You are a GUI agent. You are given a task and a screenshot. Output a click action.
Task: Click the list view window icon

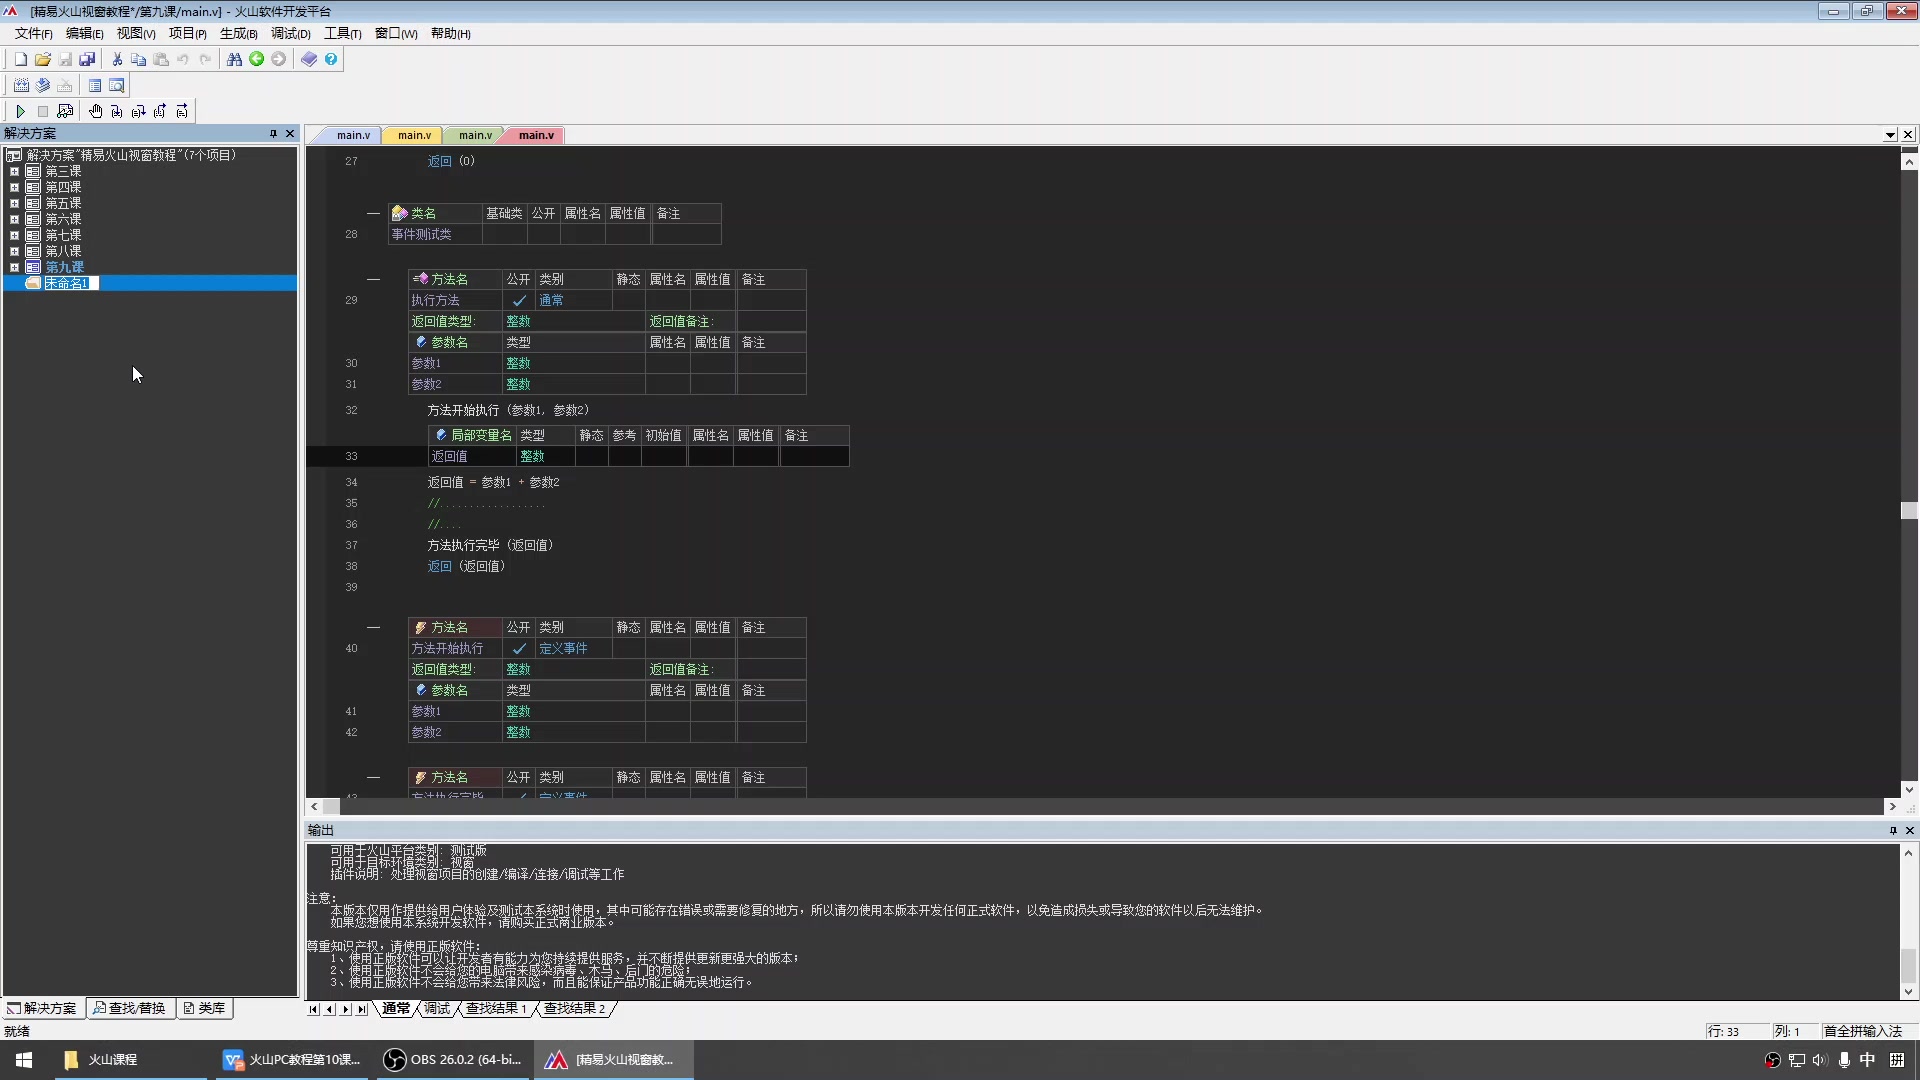tap(95, 85)
